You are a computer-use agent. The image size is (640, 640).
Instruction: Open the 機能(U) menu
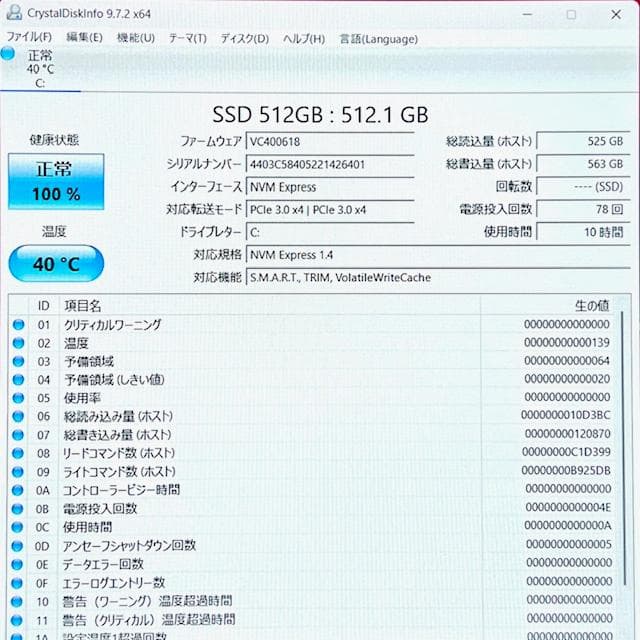point(136,38)
